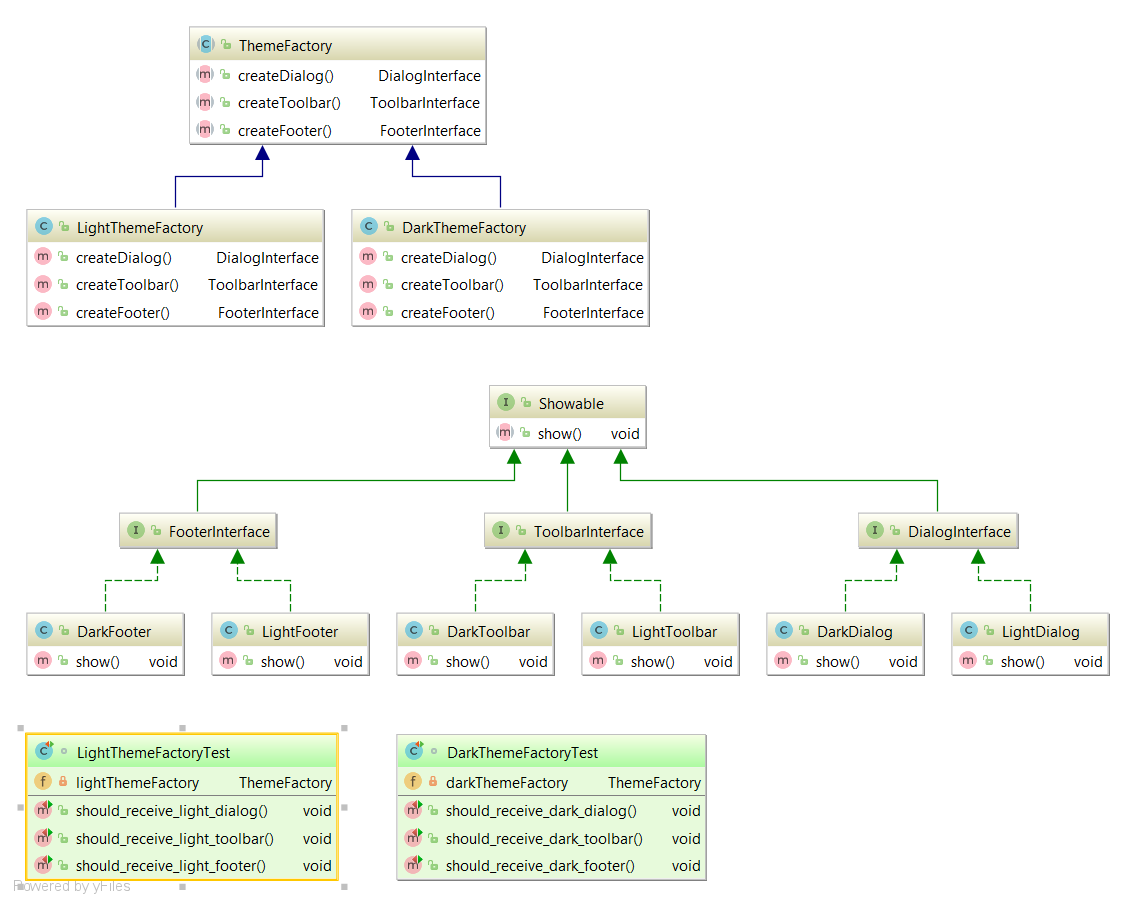The image size is (1135, 906).
Task: Click the test method icon beside should_receive_dark_dialog()
Action: click(x=413, y=810)
